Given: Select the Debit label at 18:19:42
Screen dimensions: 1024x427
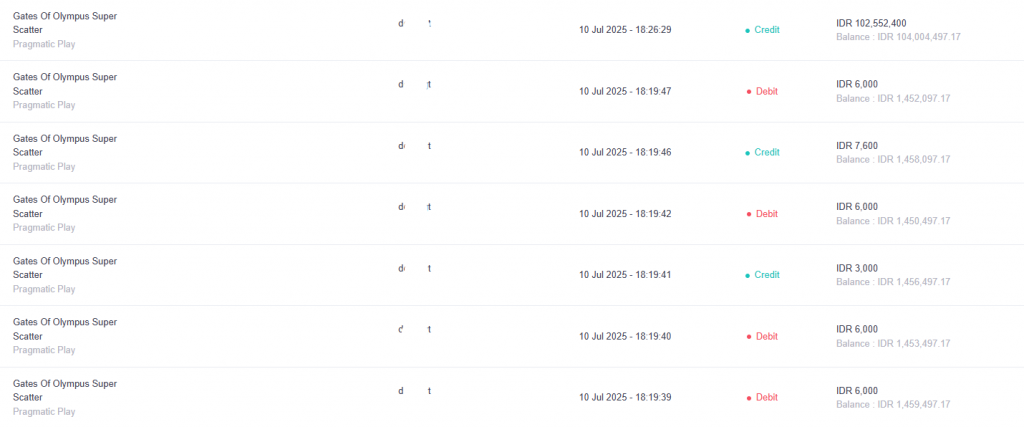Looking at the screenshot, I should (x=767, y=214).
